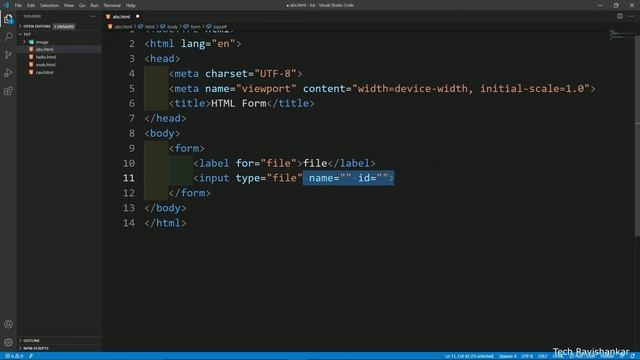Image resolution: width=640 pixels, height=360 pixels.
Task: Open the Go menu
Action: click(82, 5)
